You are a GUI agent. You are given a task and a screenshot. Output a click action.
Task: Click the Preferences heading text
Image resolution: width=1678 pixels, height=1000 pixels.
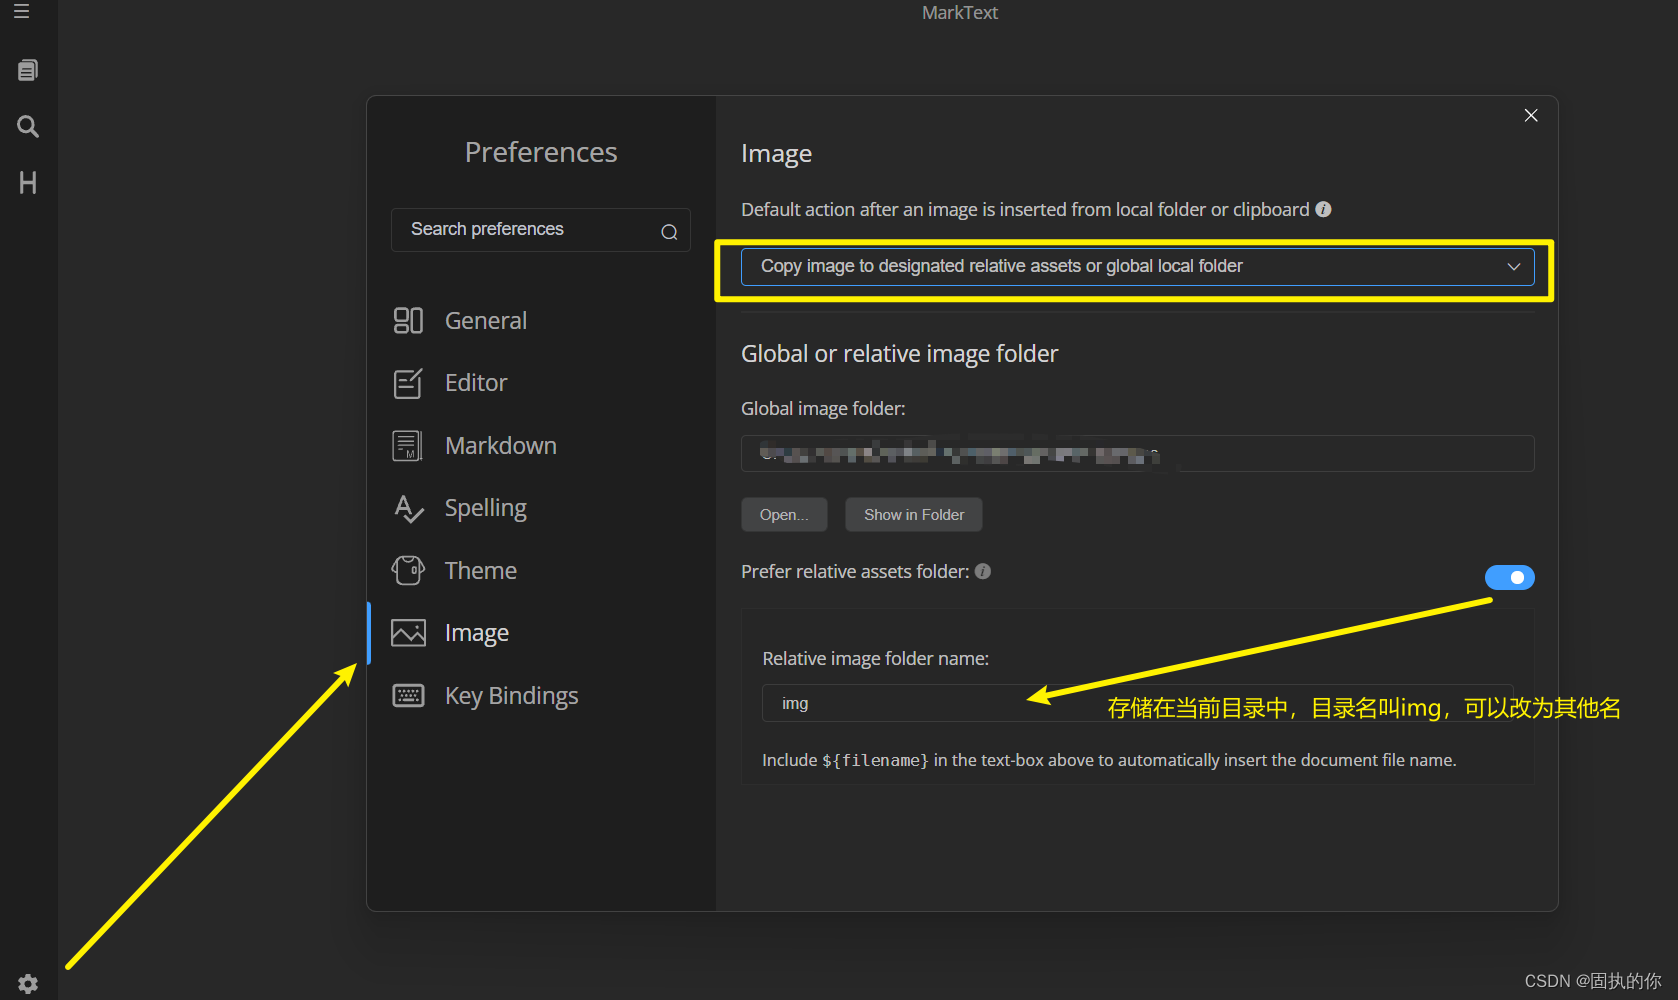pos(541,152)
